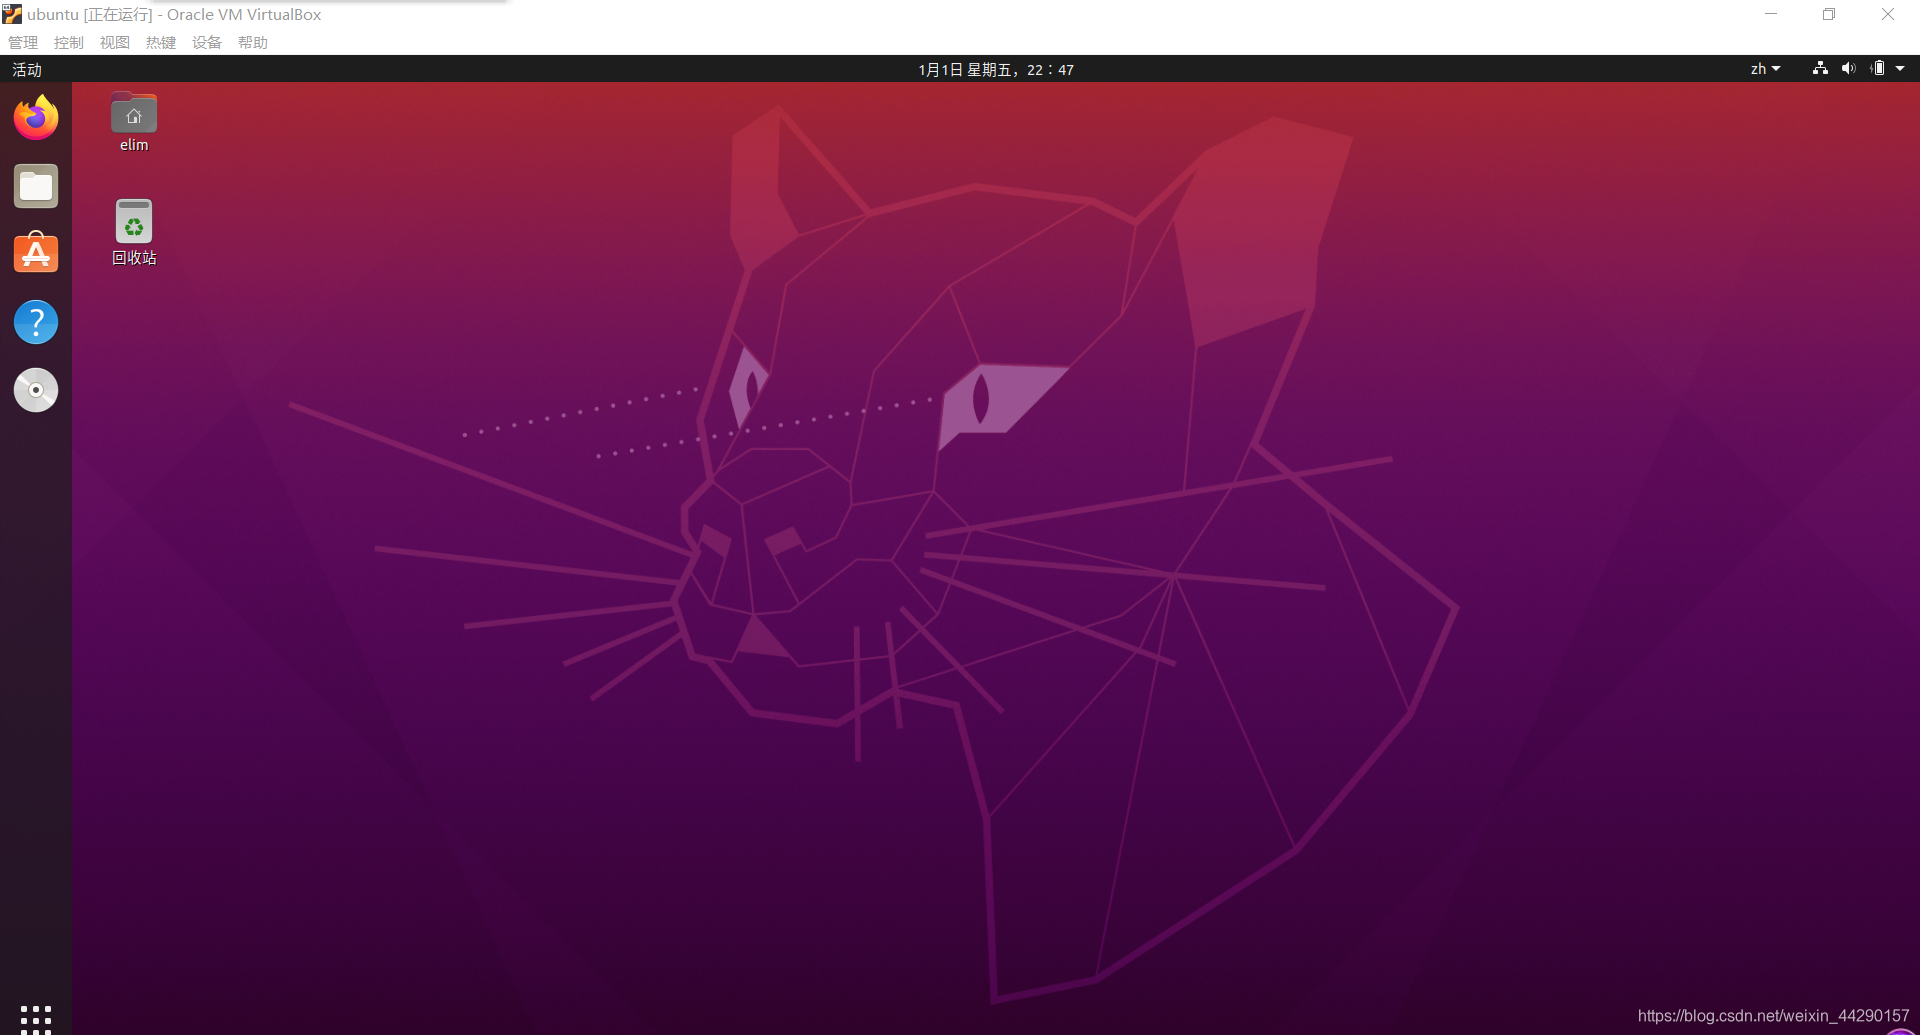
Task: Expand the system status menu arrow
Action: (1903, 68)
